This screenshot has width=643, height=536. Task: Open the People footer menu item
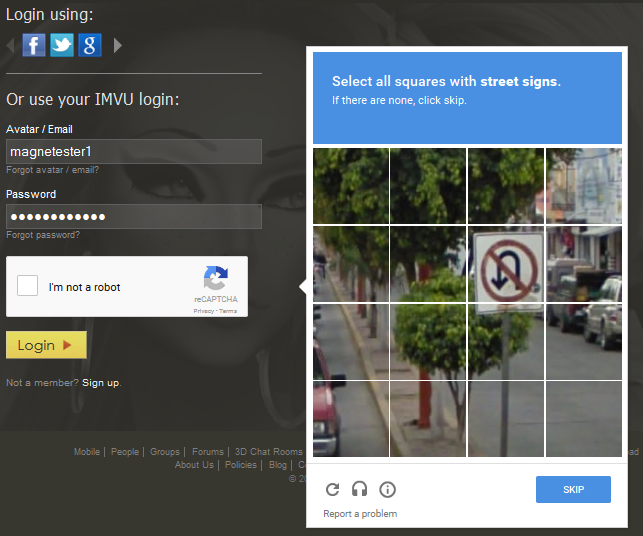click(125, 452)
